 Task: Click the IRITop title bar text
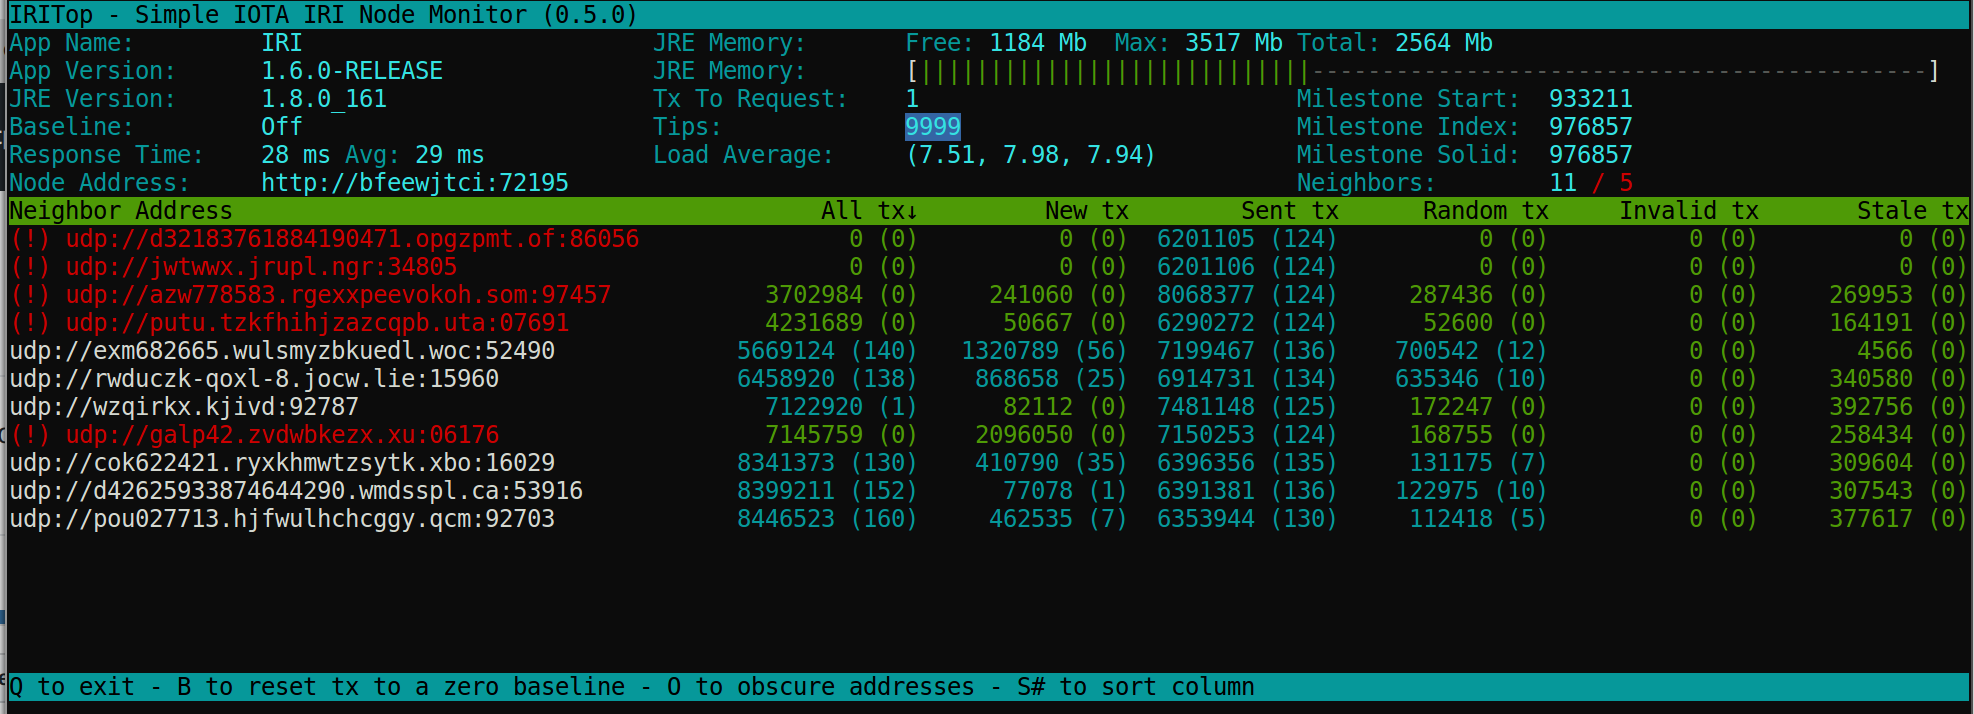coord(324,15)
